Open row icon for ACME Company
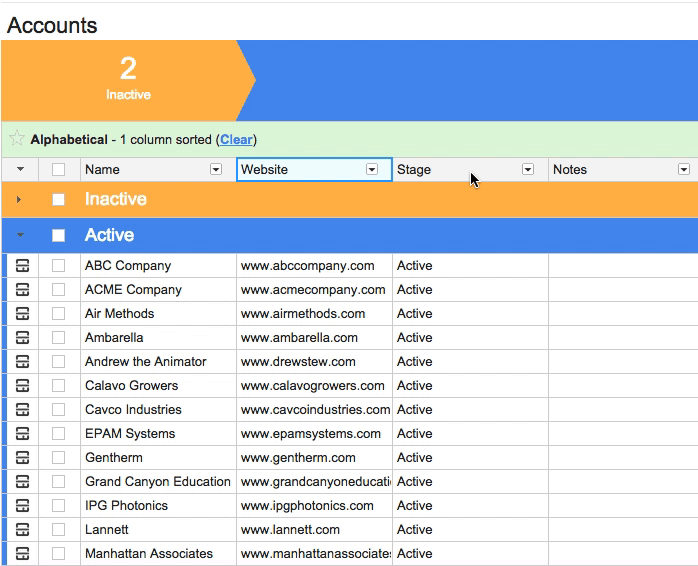This screenshot has width=698, height=566. (22, 290)
